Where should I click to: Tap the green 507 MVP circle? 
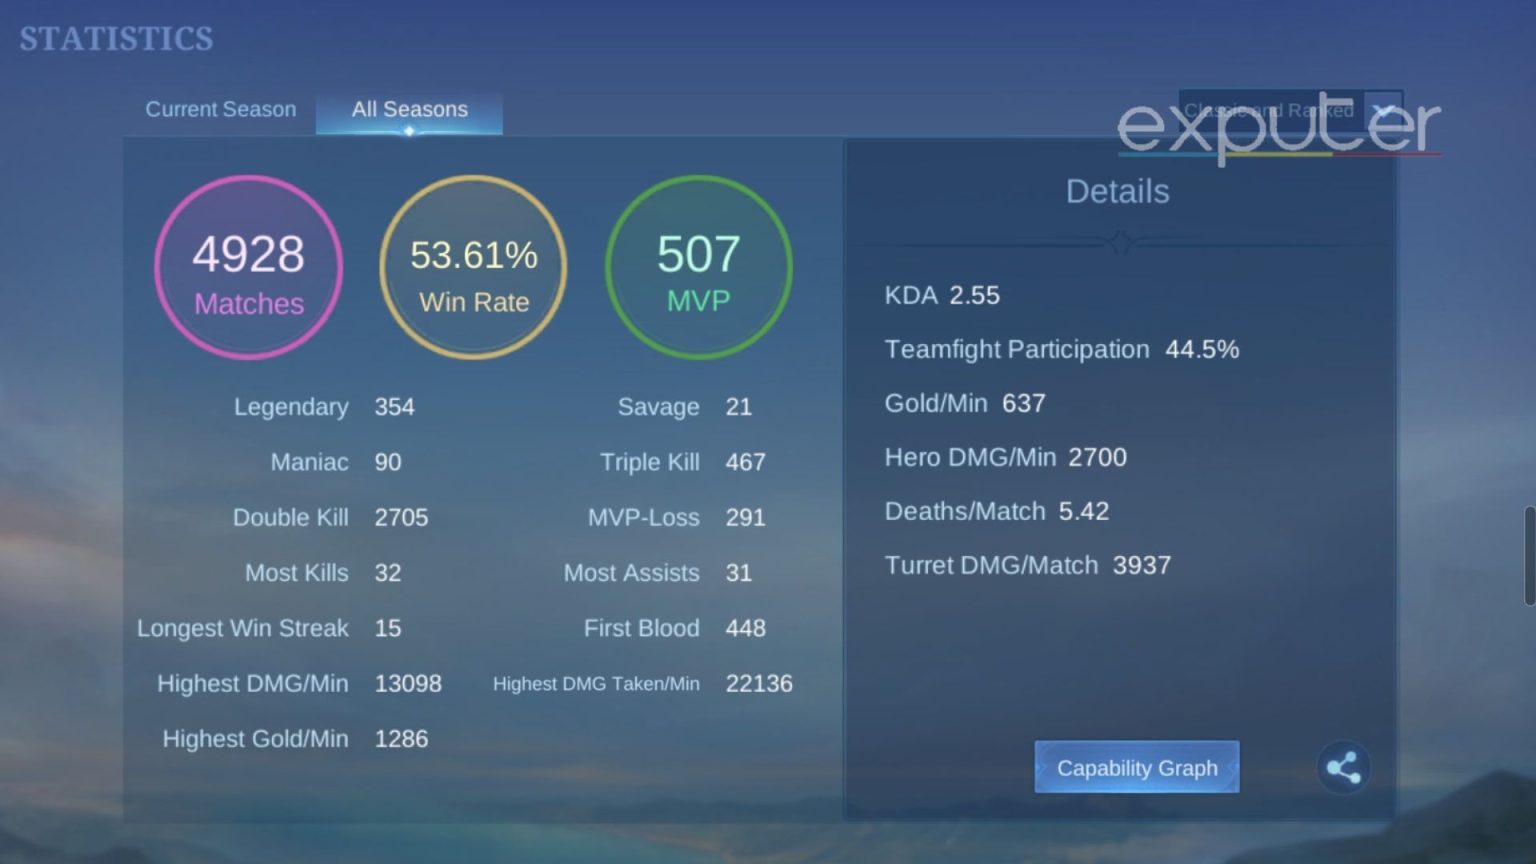click(x=698, y=267)
